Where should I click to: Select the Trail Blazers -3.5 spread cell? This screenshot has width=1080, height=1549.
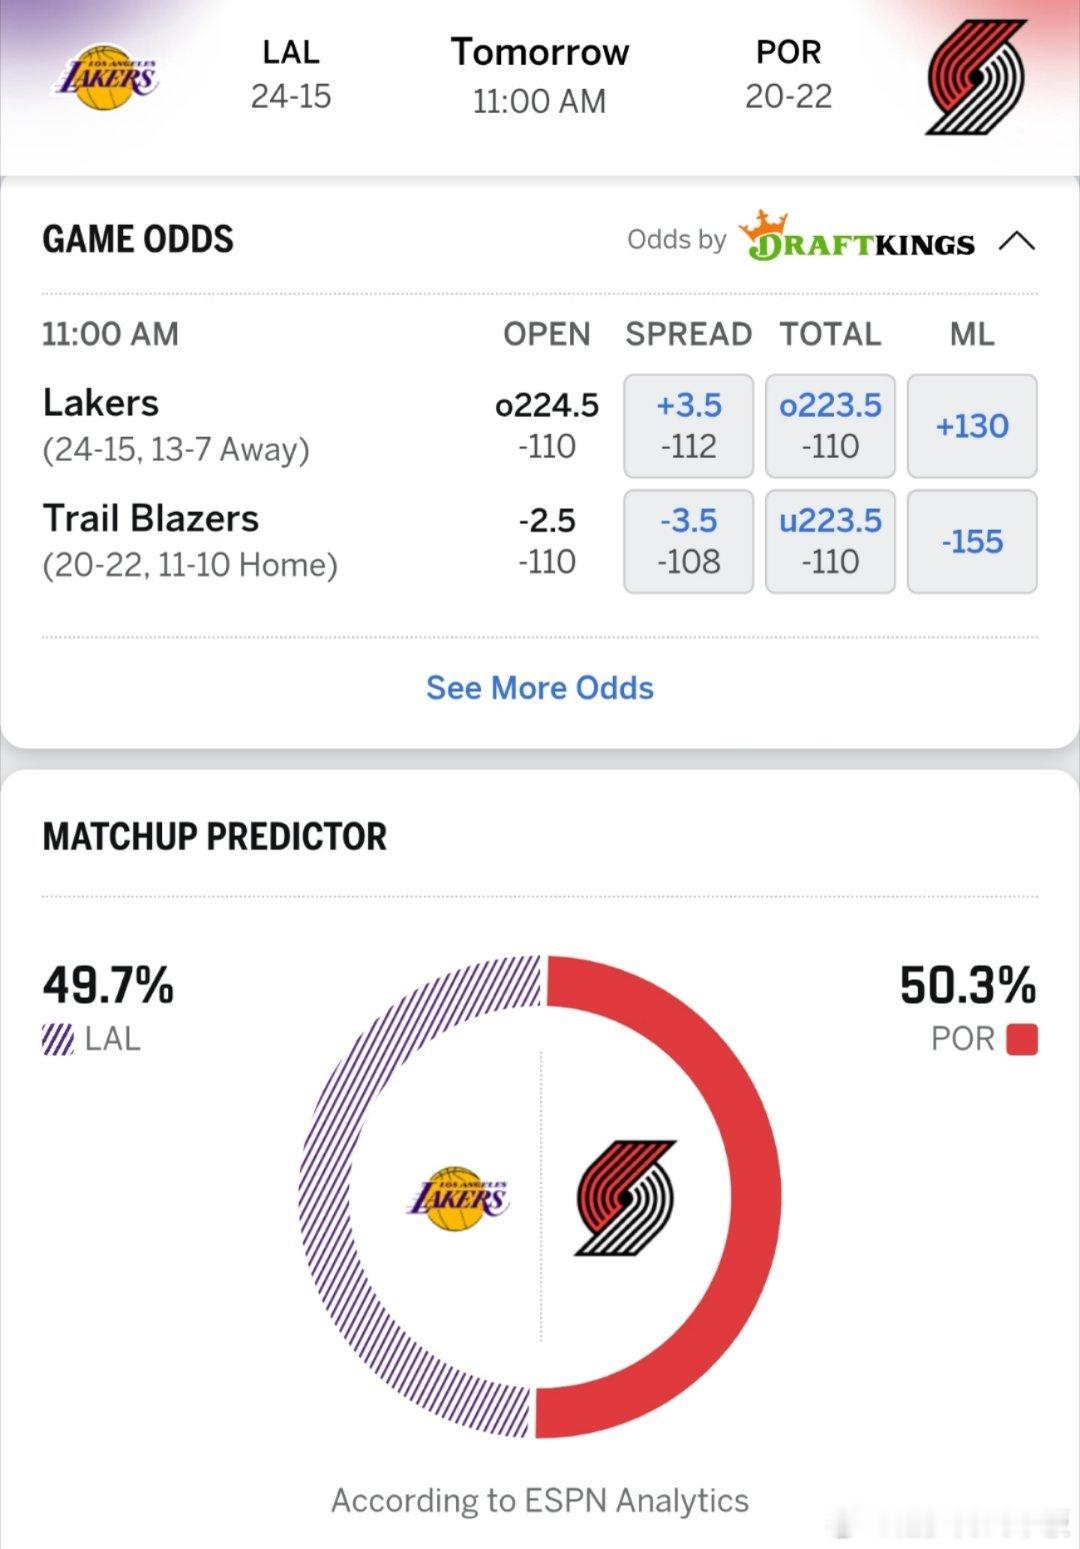(x=688, y=542)
